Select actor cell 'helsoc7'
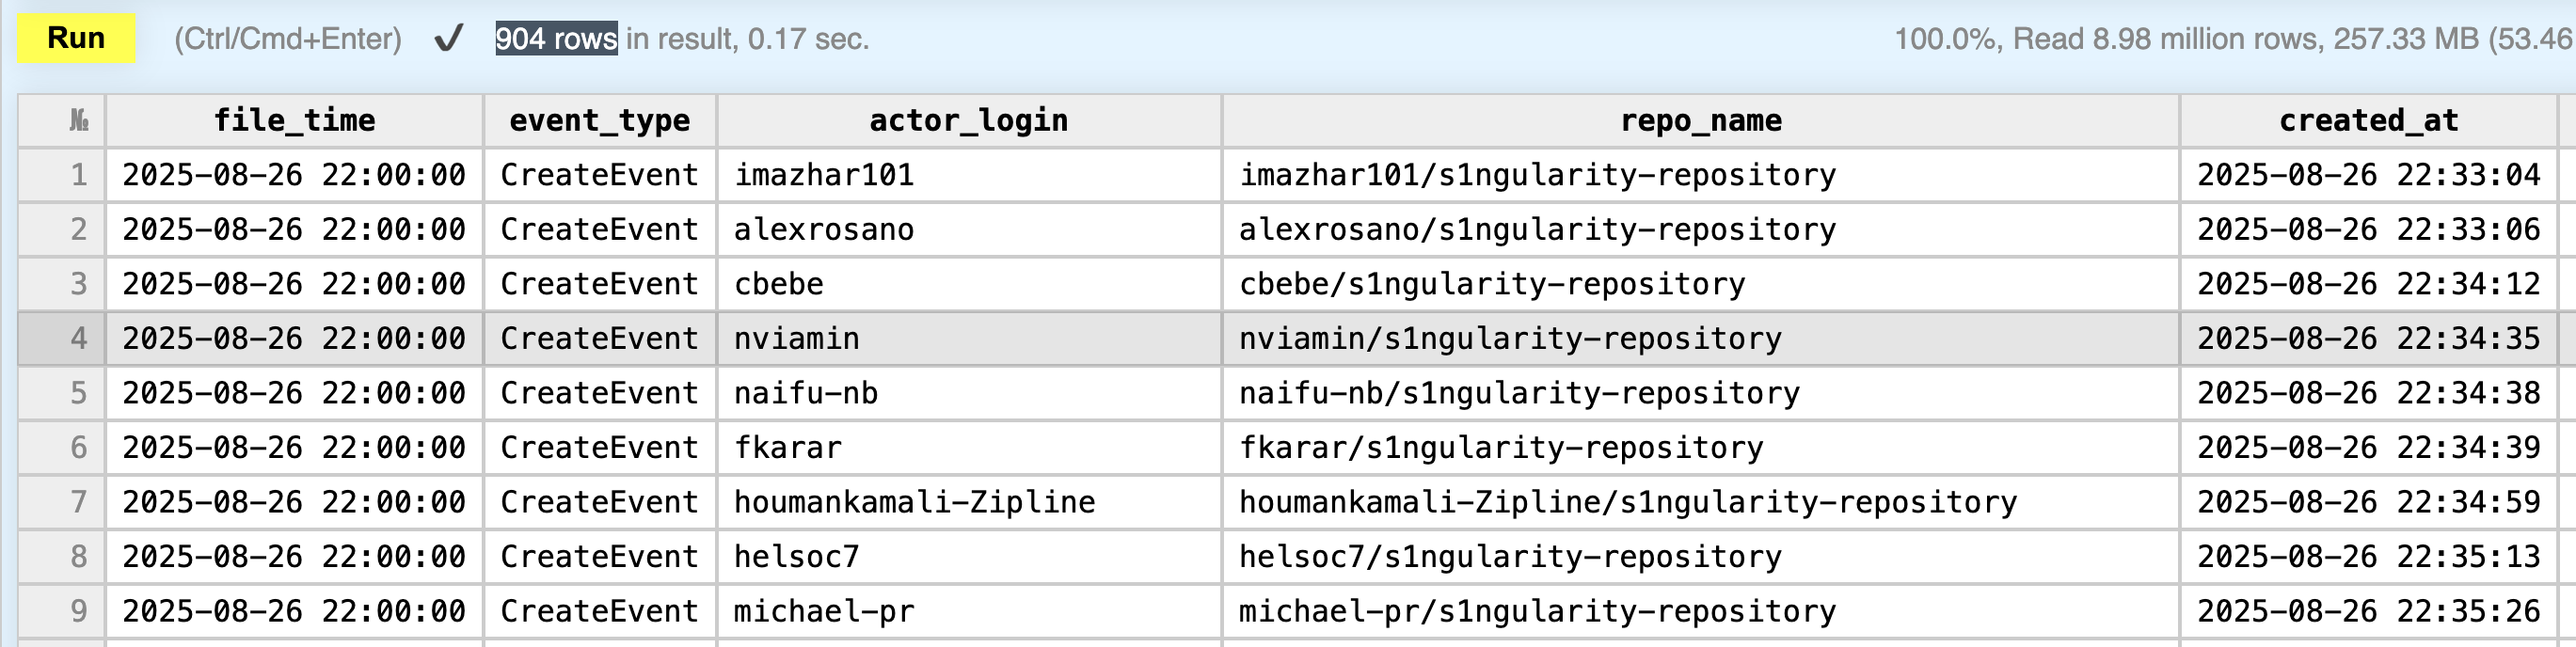 point(969,557)
